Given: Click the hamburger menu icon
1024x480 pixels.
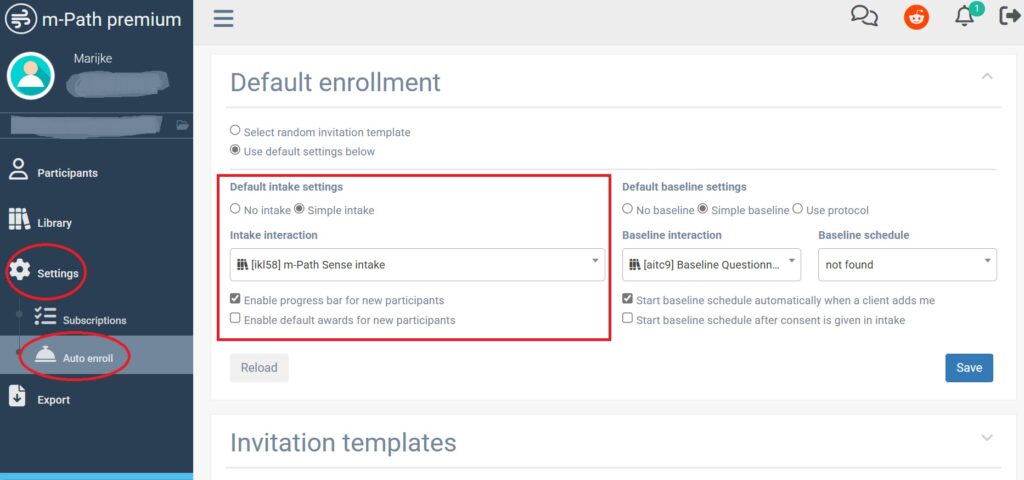Looking at the screenshot, I should (x=223, y=18).
